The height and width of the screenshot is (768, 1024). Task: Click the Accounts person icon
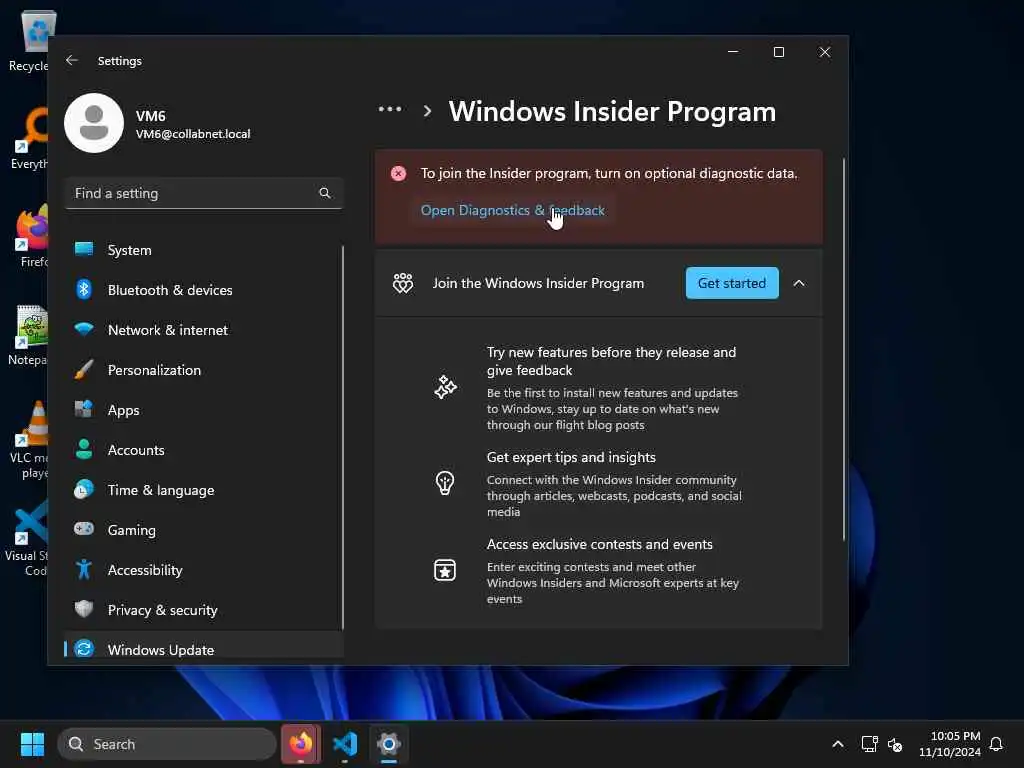84,449
